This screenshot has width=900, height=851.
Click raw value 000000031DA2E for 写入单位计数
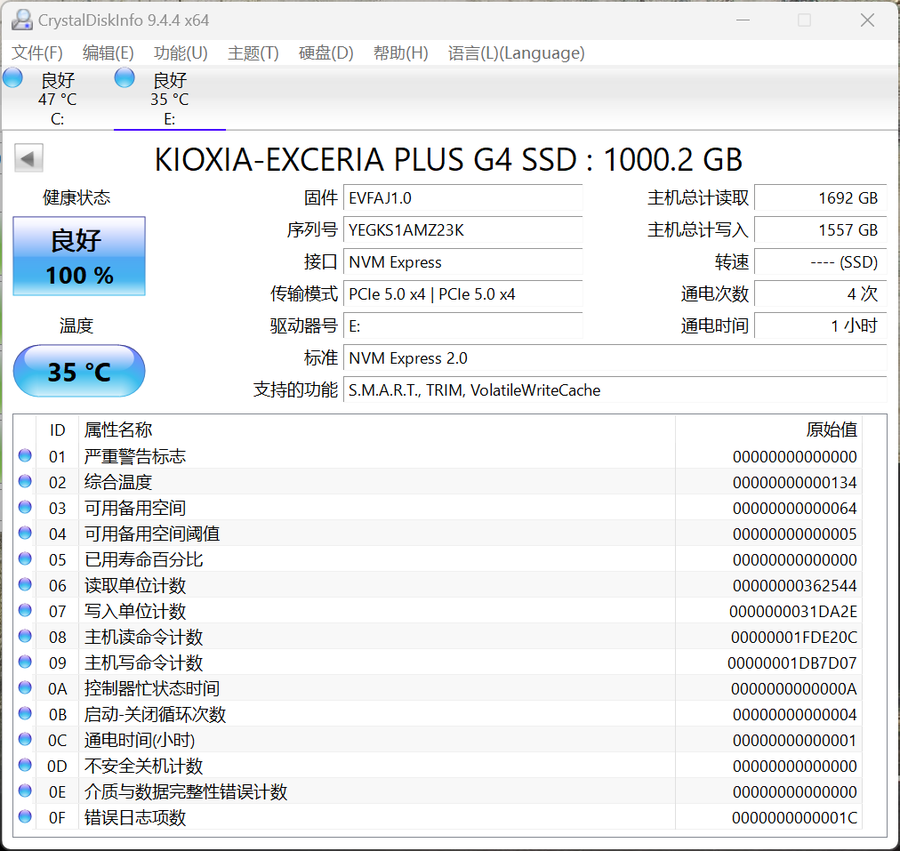point(793,612)
